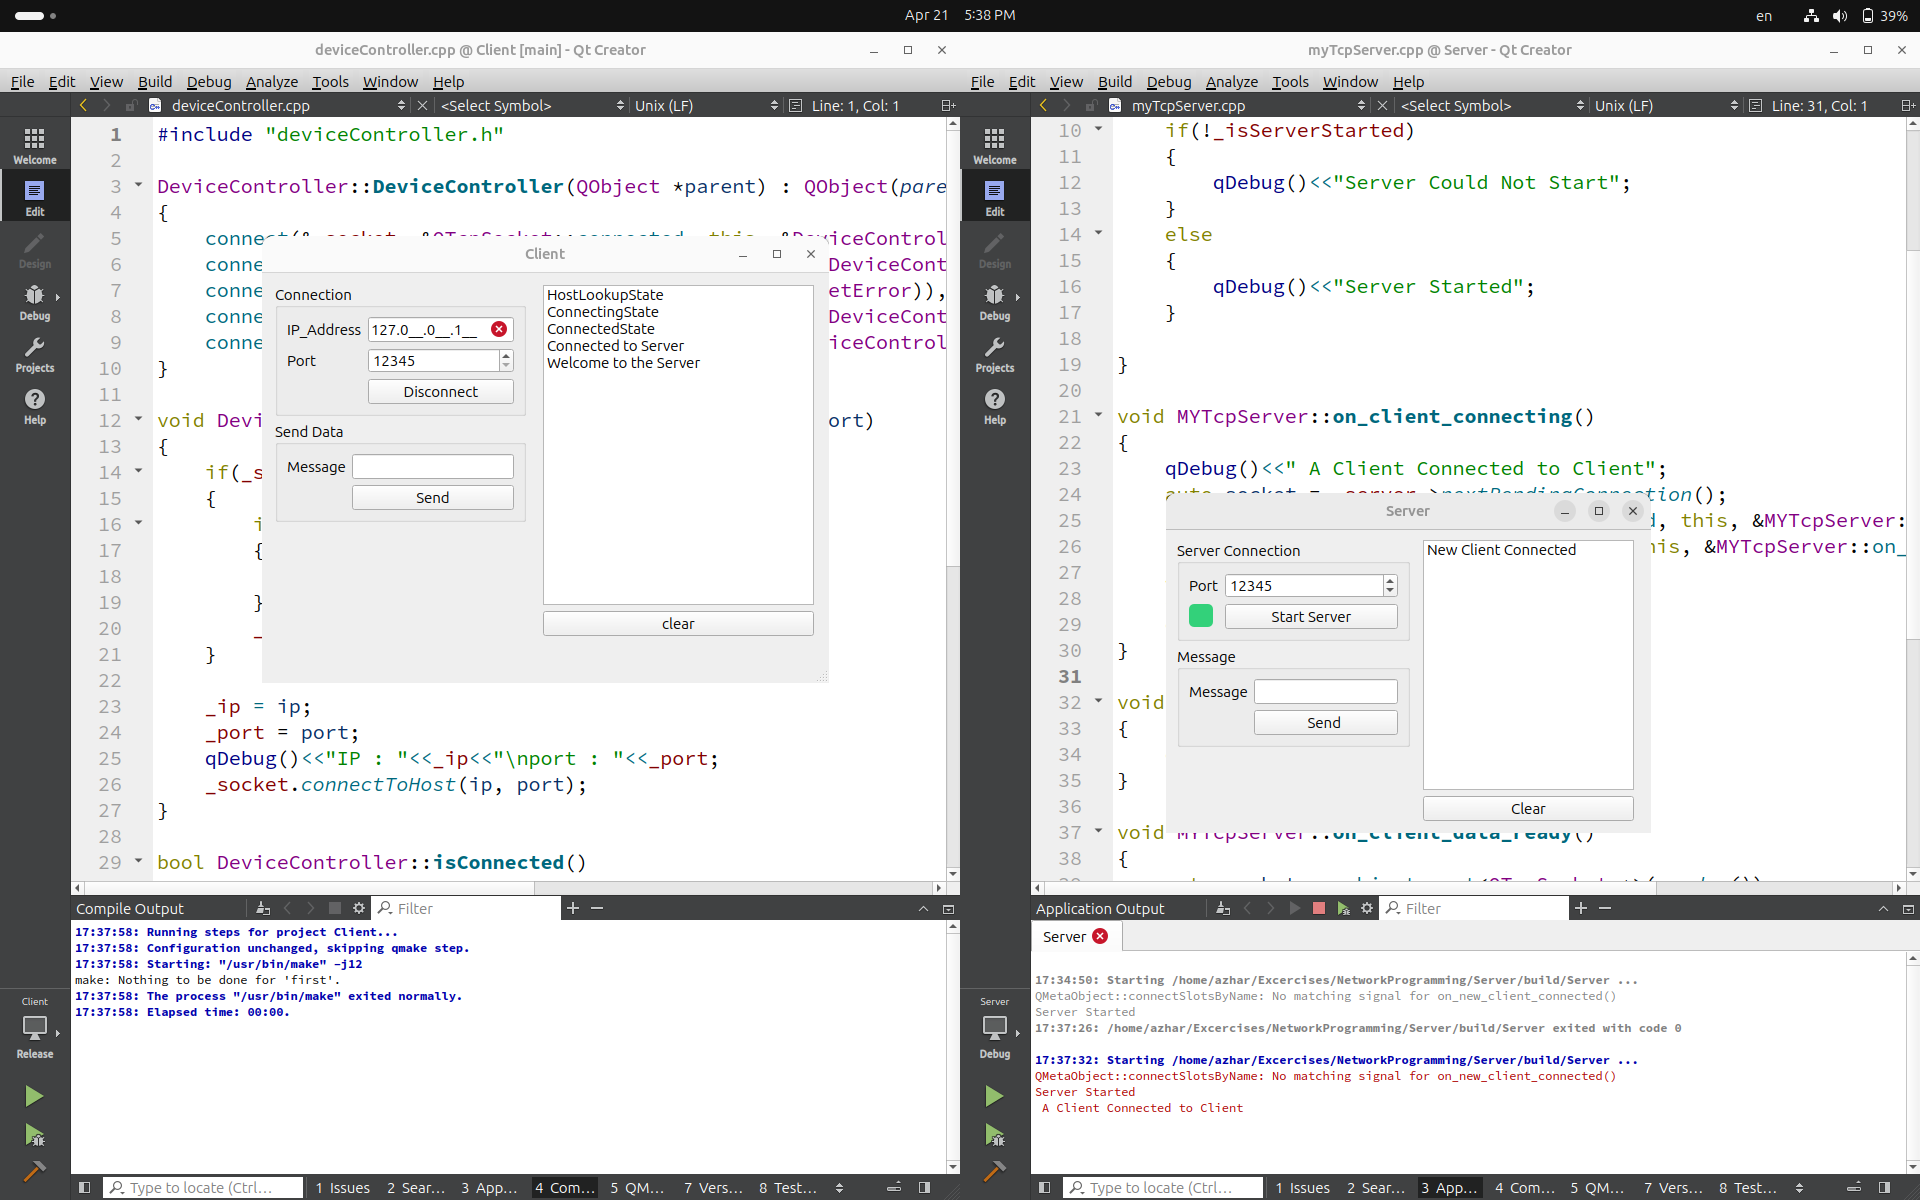Start debugging the Server project
The image size is (1920, 1200).
pos(994,1135)
